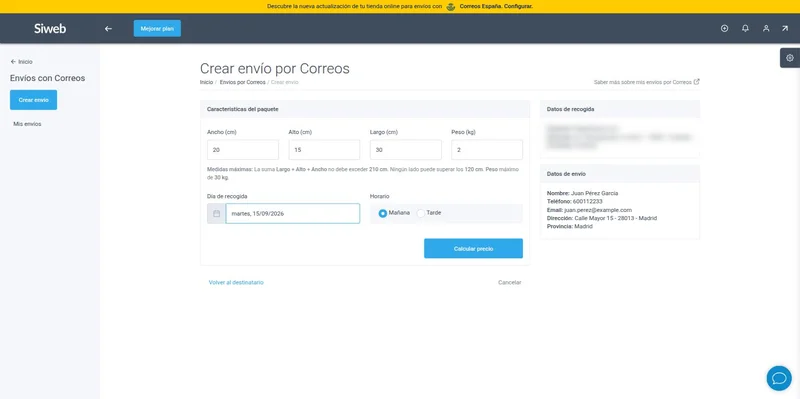
Task: Open the notifications bell
Action: pyautogui.click(x=745, y=29)
